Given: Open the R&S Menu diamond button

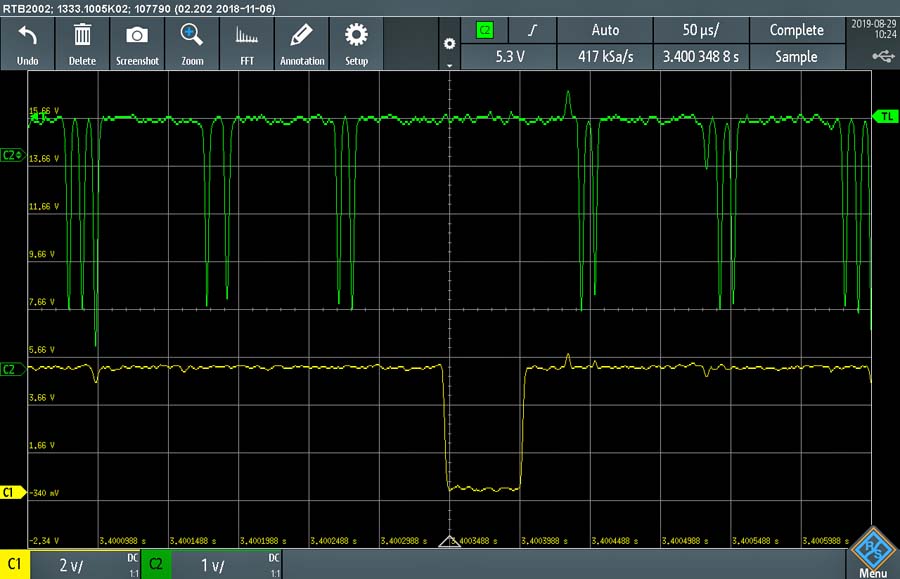Looking at the screenshot, I should click(x=873, y=552).
